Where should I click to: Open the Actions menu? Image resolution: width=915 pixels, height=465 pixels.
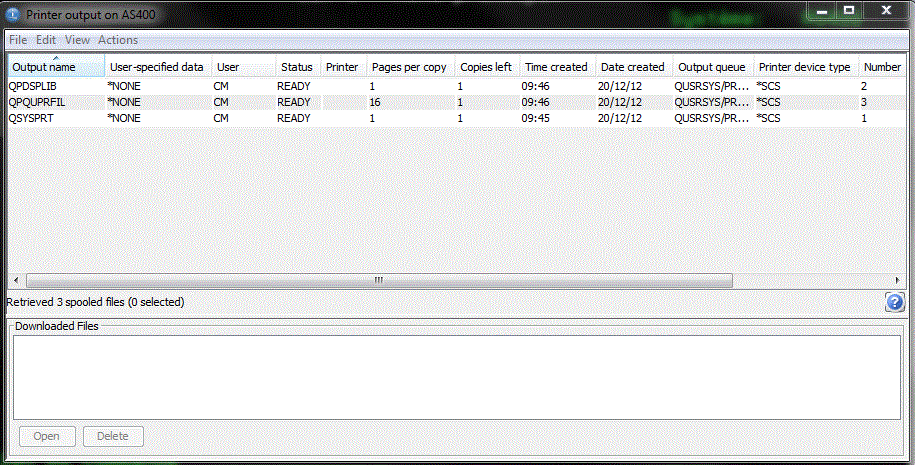(118, 40)
